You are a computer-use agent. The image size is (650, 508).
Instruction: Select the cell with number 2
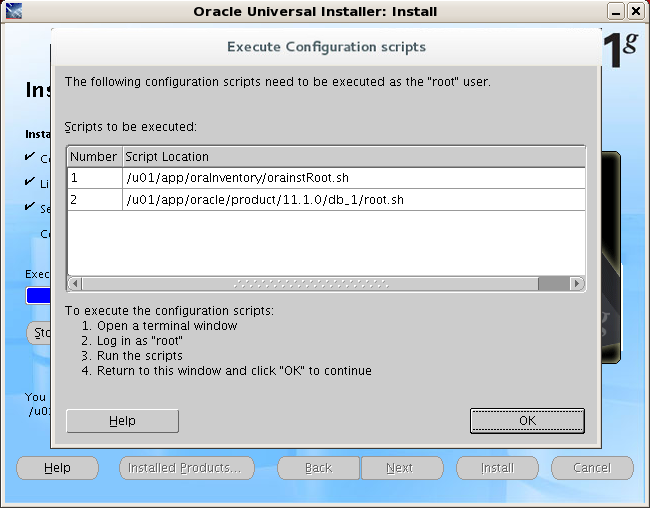tap(94, 200)
